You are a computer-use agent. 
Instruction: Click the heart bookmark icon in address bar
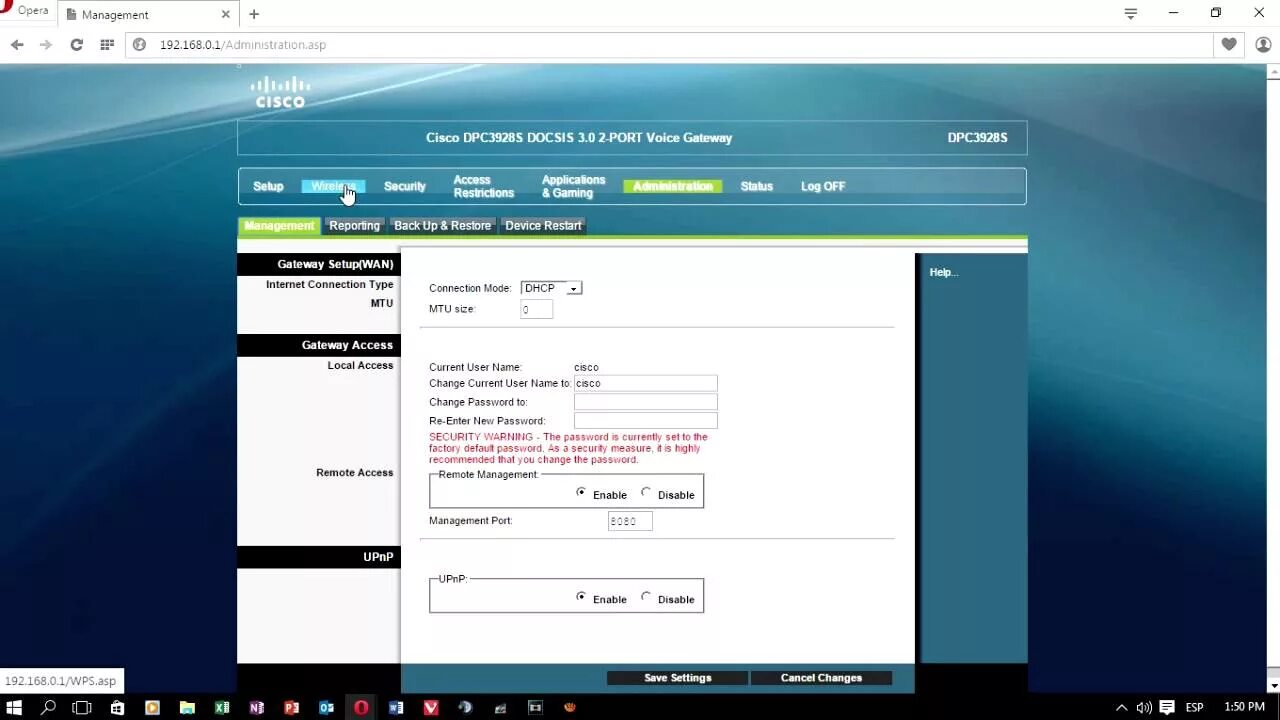pos(1229,45)
